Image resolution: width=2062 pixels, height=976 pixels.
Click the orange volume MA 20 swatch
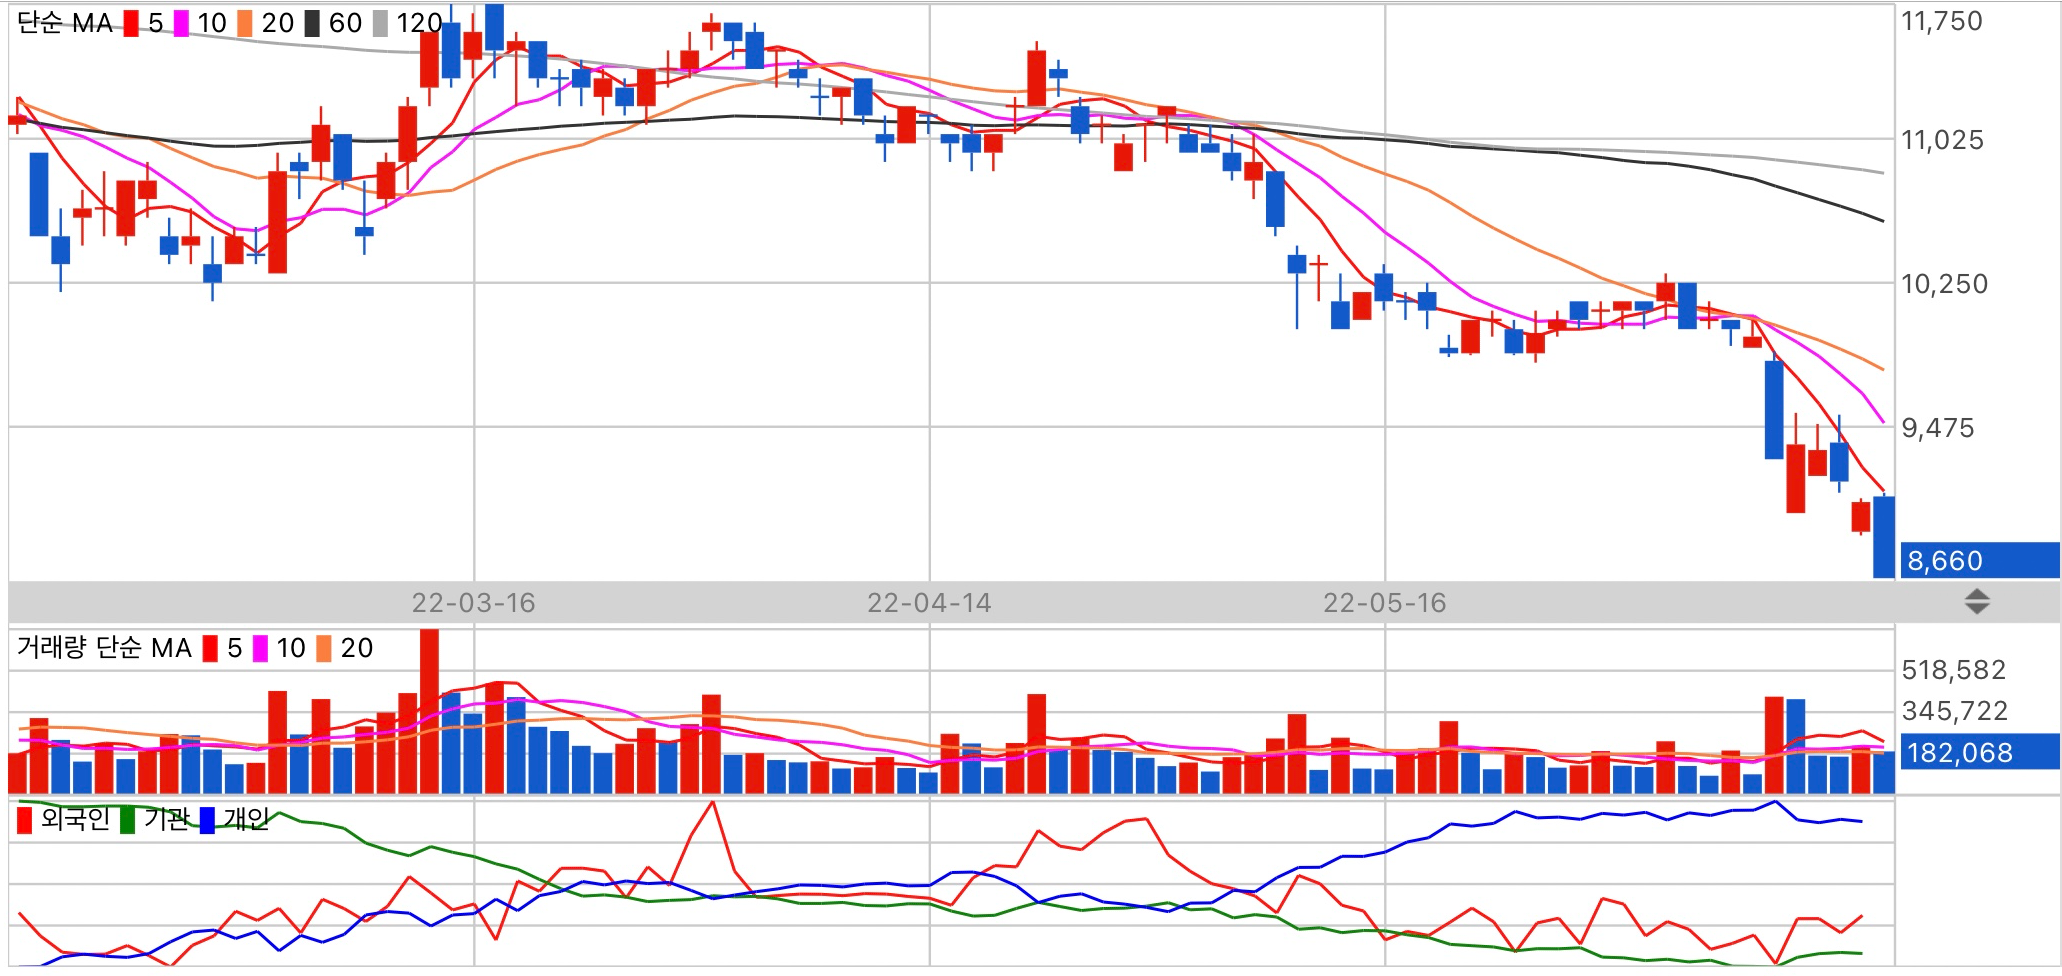coord(324,648)
